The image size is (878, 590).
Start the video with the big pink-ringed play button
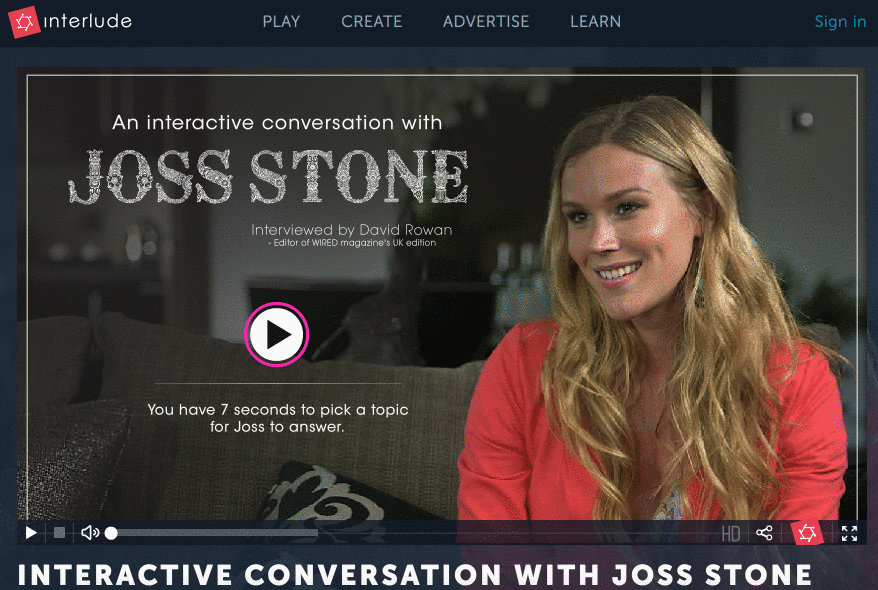pyautogui.click(x=277, y=334)
